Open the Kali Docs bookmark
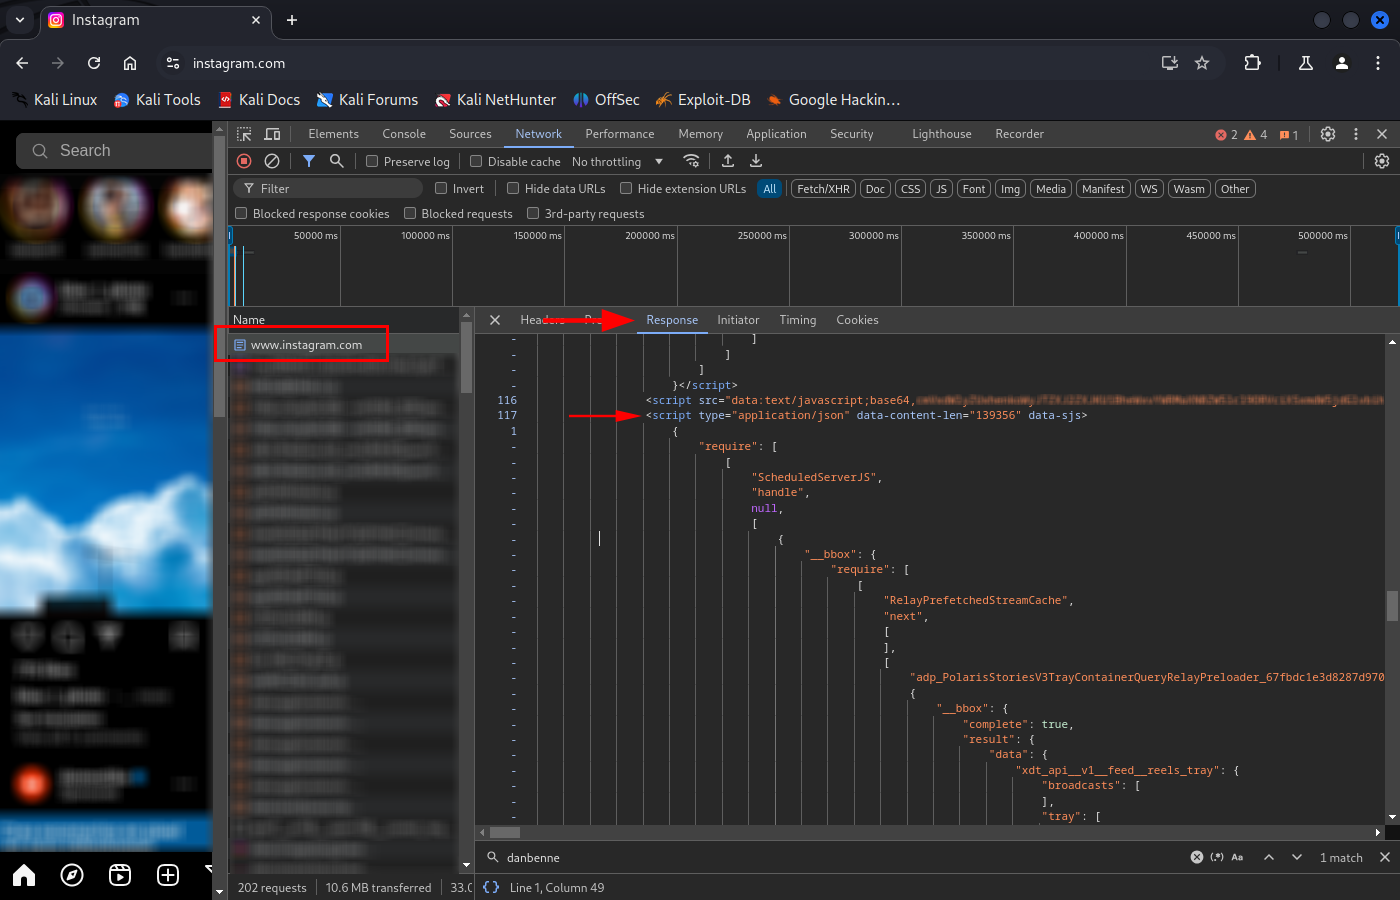The width and height of the screenshot is (1400, 900). tap(259, 100)
